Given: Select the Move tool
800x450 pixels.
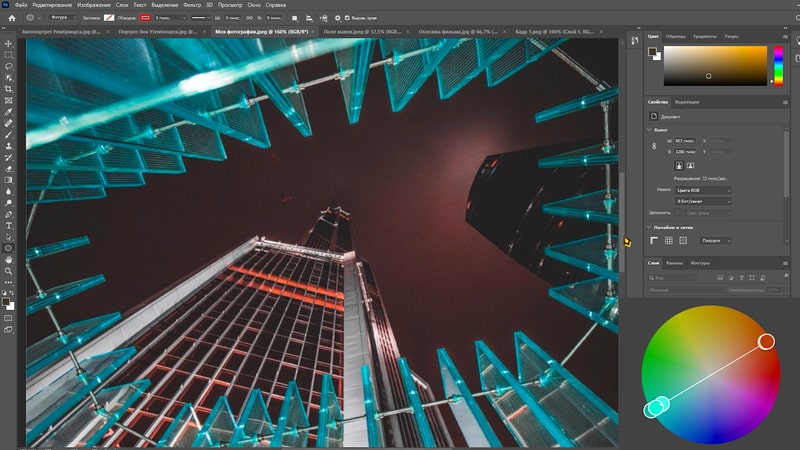Looking at the screenshot, I should pos(9,44).
